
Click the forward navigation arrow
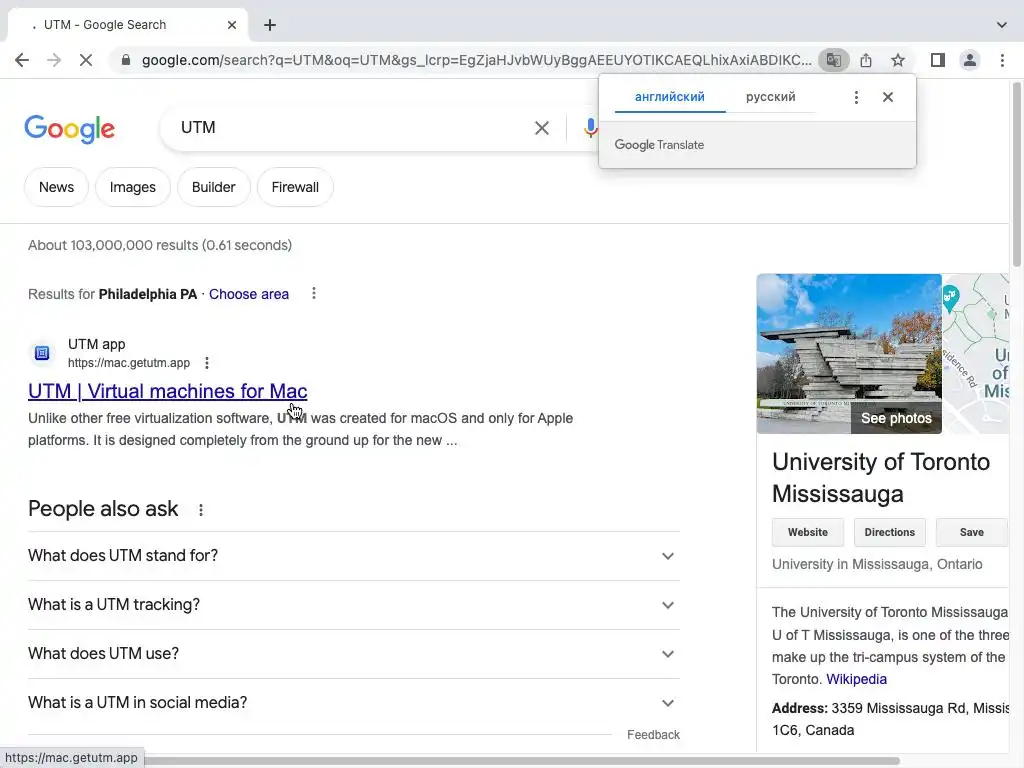(54, 60)
